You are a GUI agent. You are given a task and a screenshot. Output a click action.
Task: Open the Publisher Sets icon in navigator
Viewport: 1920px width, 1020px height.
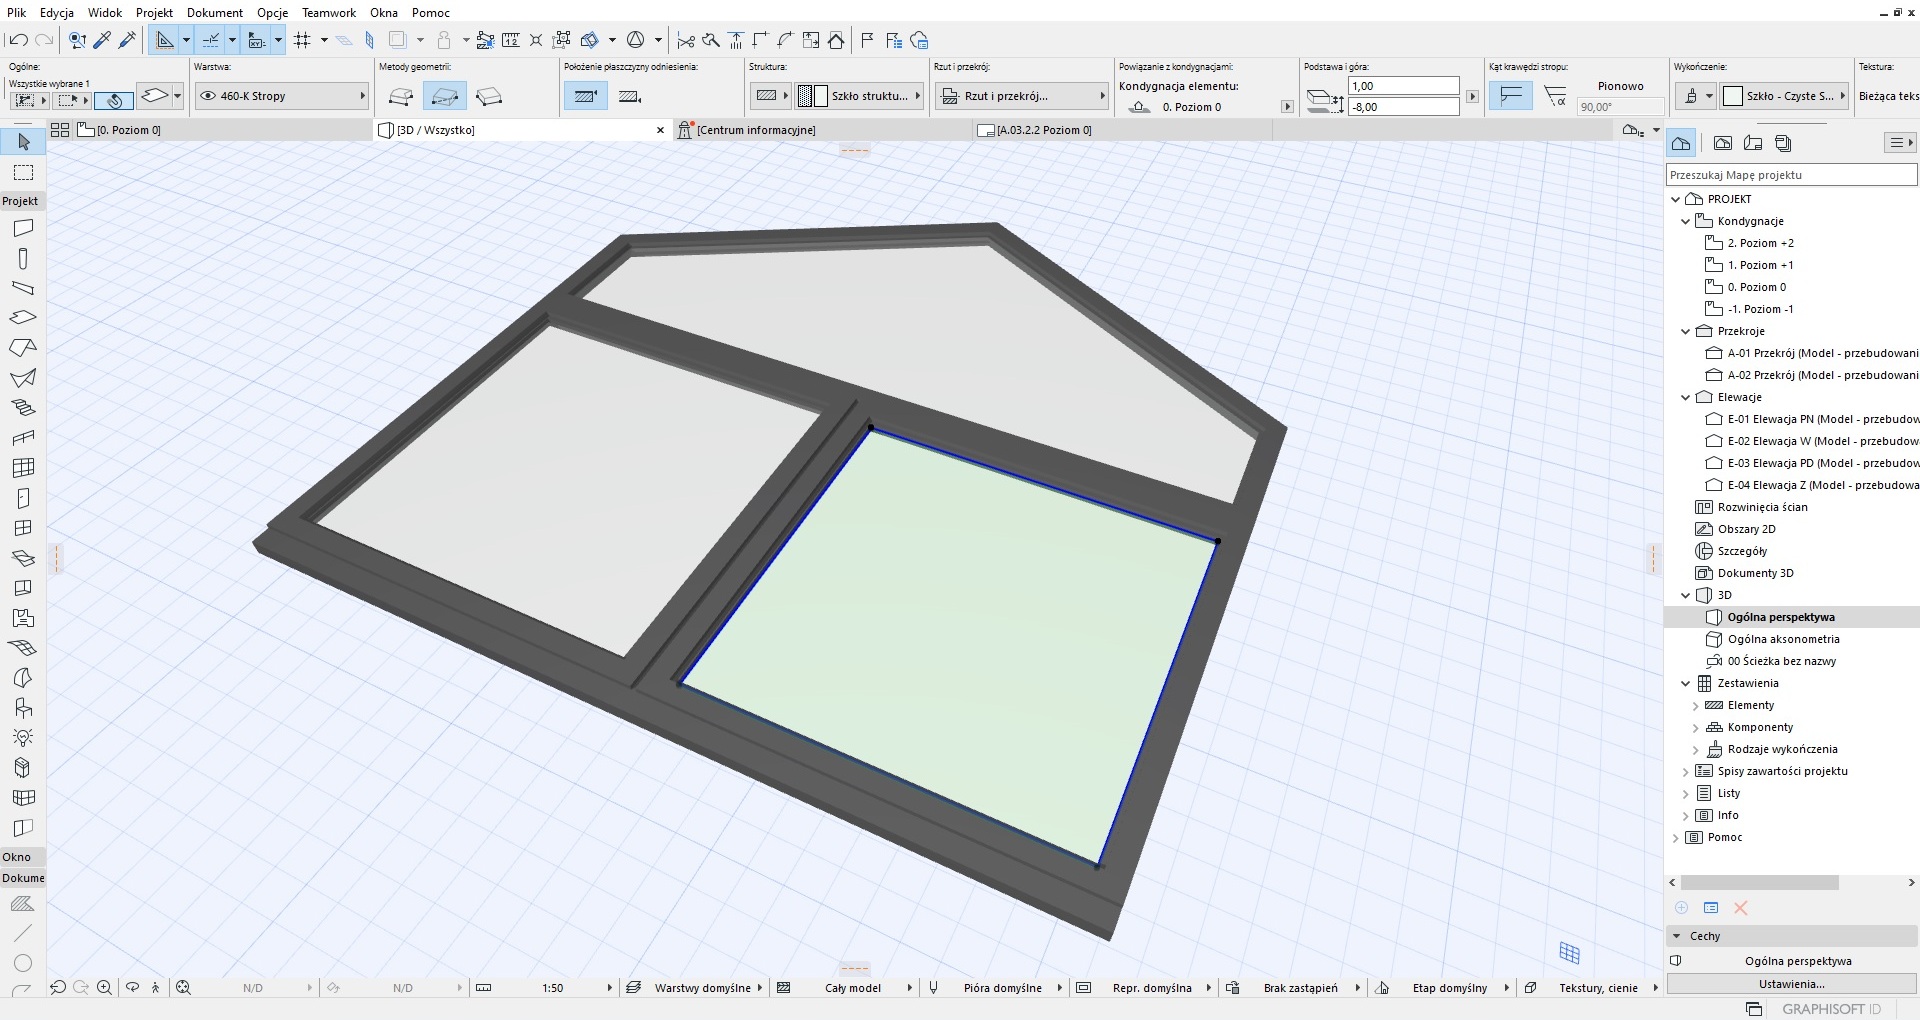[x=1783, y=143]
